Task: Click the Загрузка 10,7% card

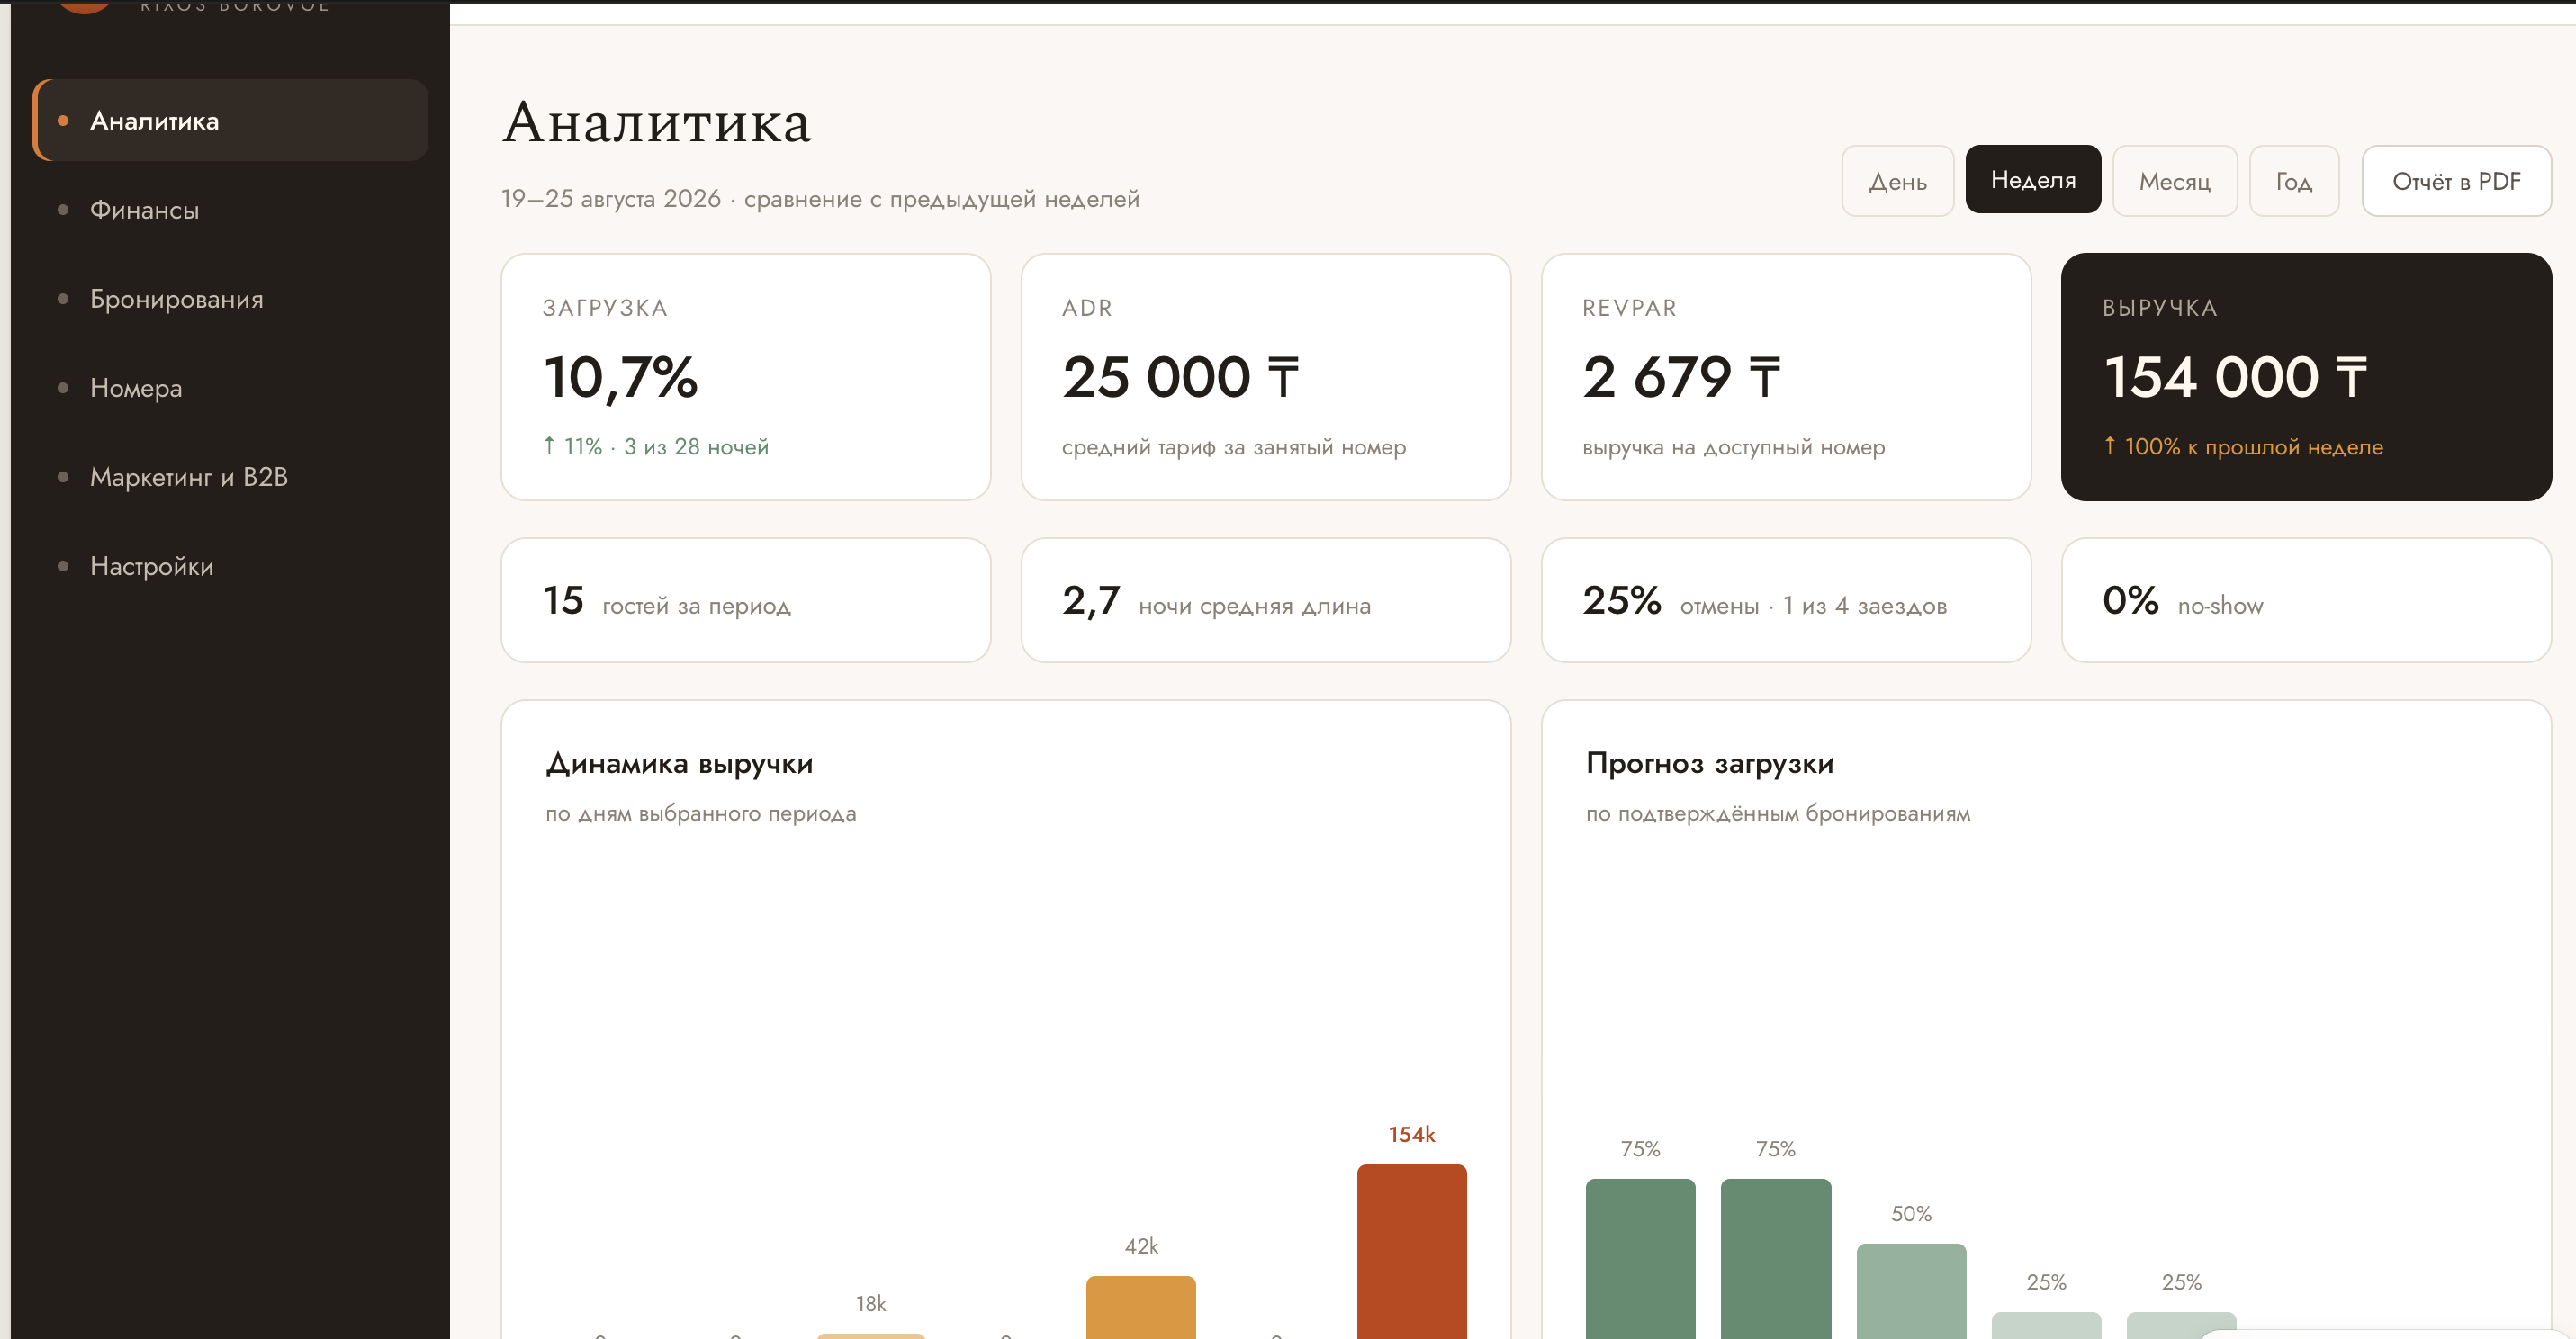Action: 746,377
